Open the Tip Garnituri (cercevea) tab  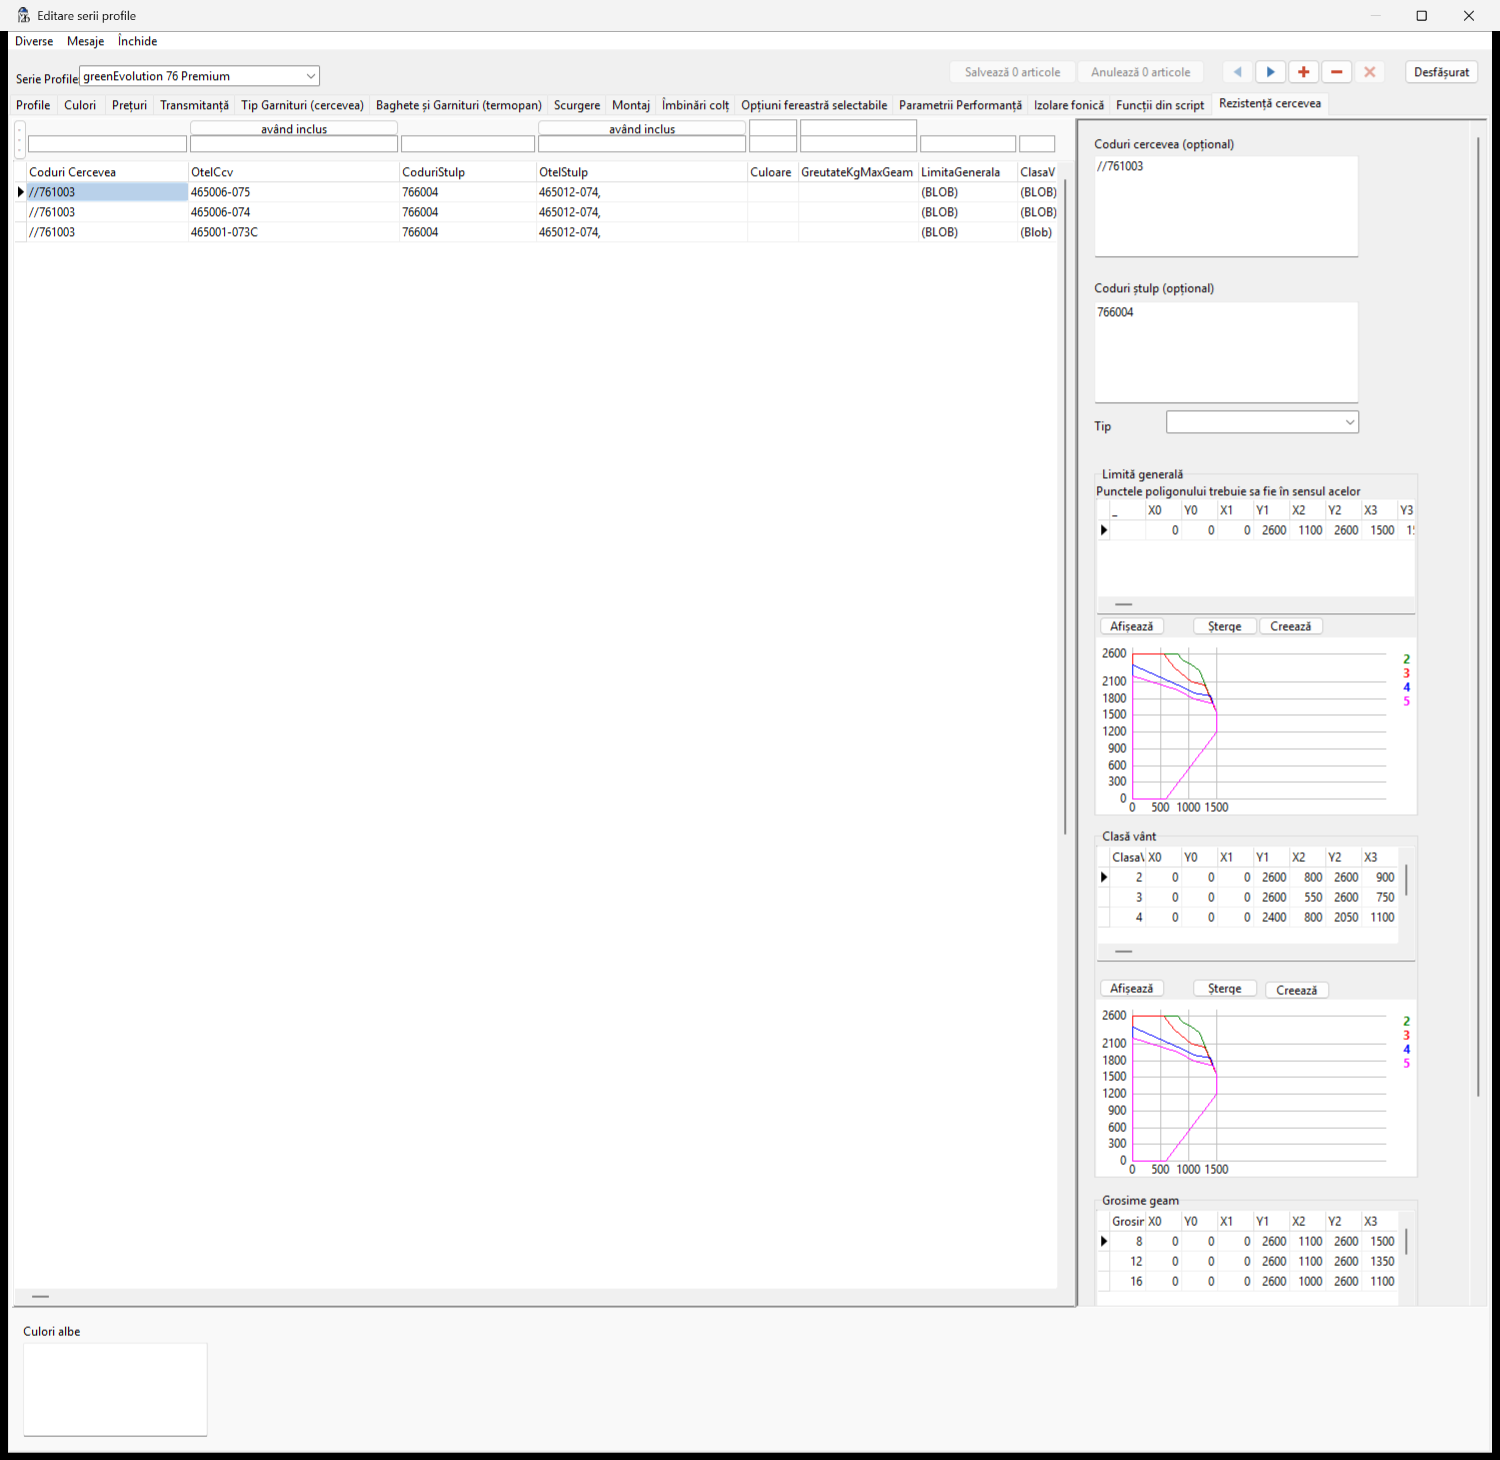point(302,105)
